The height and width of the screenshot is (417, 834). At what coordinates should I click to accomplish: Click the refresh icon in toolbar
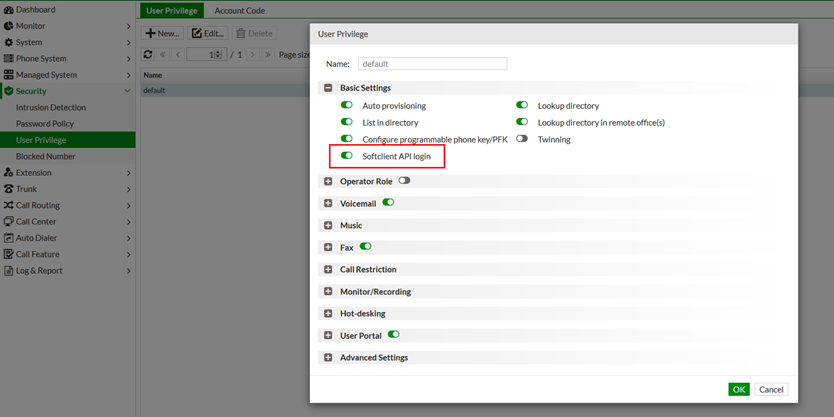[x=148, y=55]
